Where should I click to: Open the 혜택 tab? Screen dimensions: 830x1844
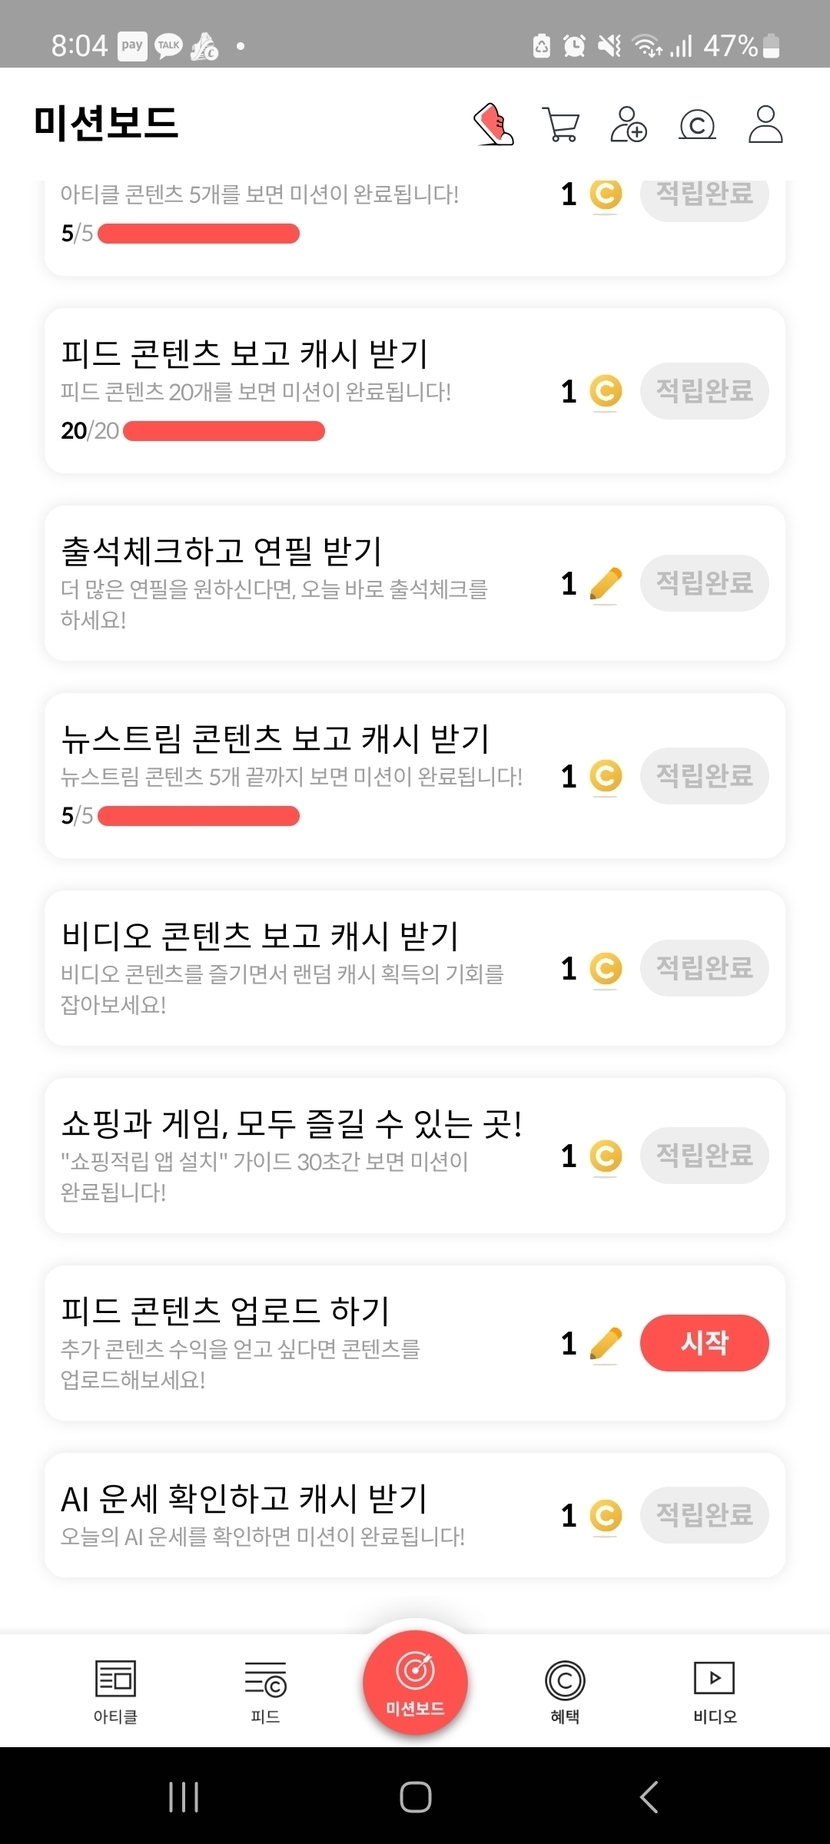pyautogui.click(x=565, y=1692)
